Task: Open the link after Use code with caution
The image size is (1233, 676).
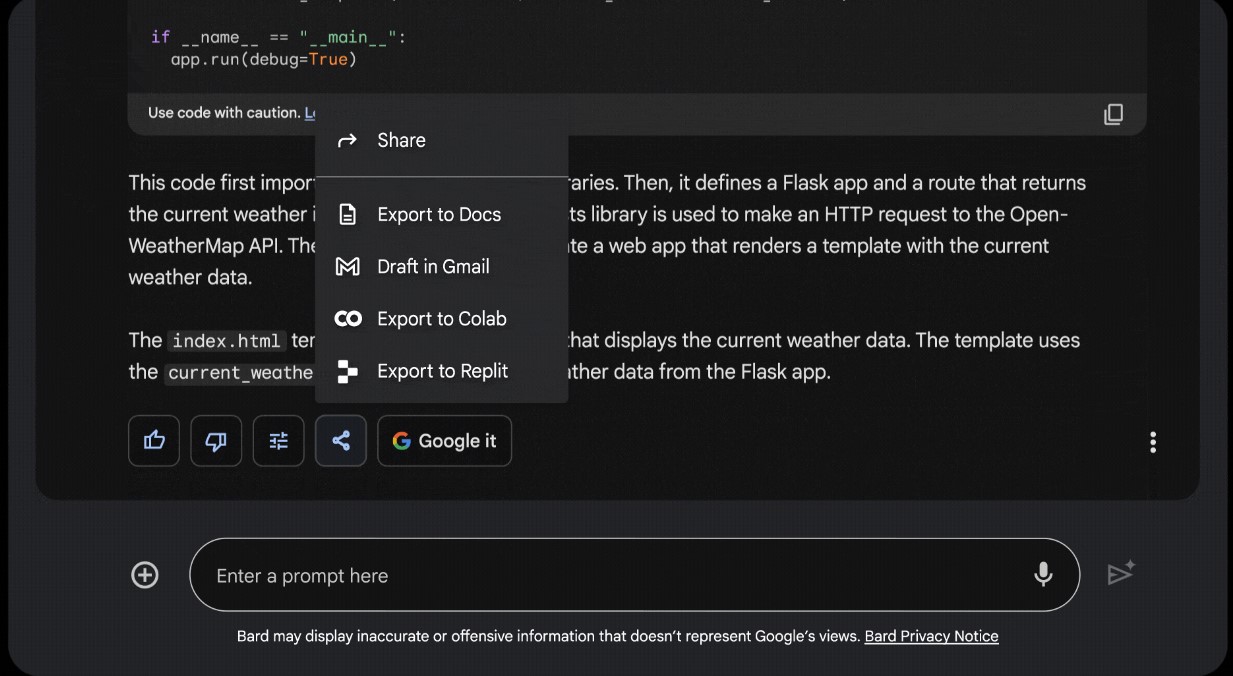Action: 310,113
